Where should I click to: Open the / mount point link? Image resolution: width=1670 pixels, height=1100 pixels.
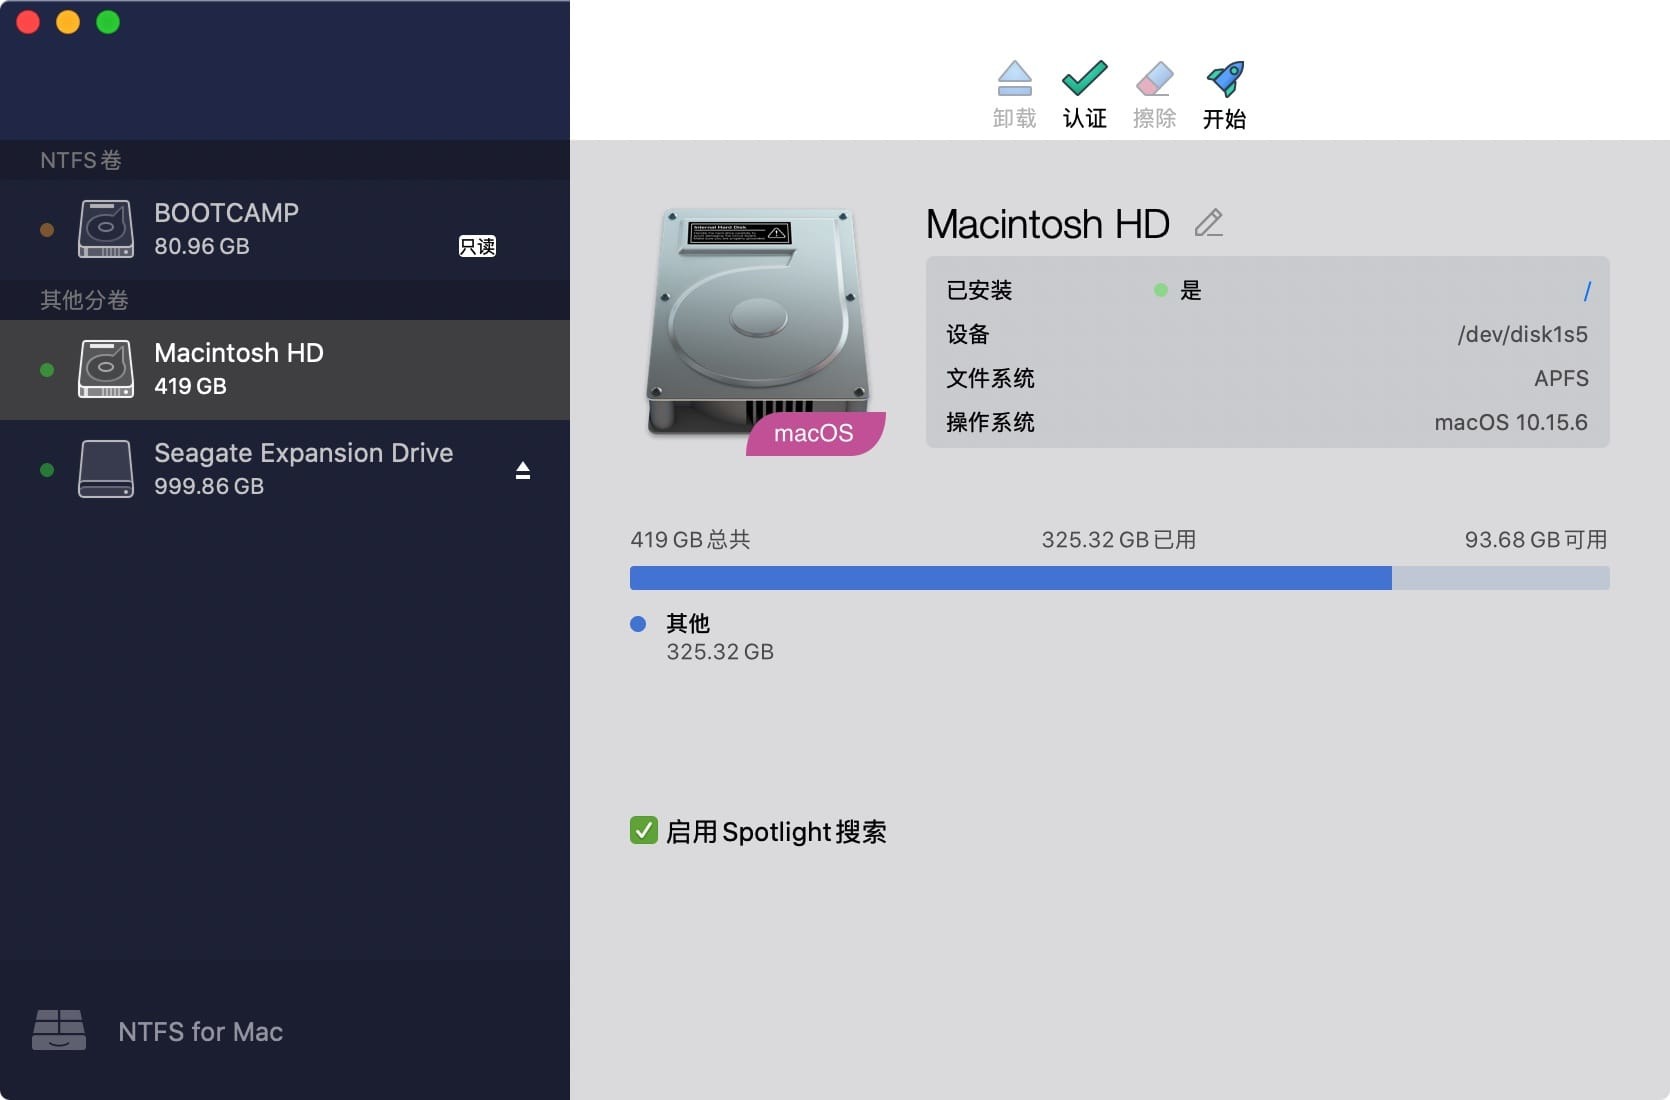[x=1589, y=290]
